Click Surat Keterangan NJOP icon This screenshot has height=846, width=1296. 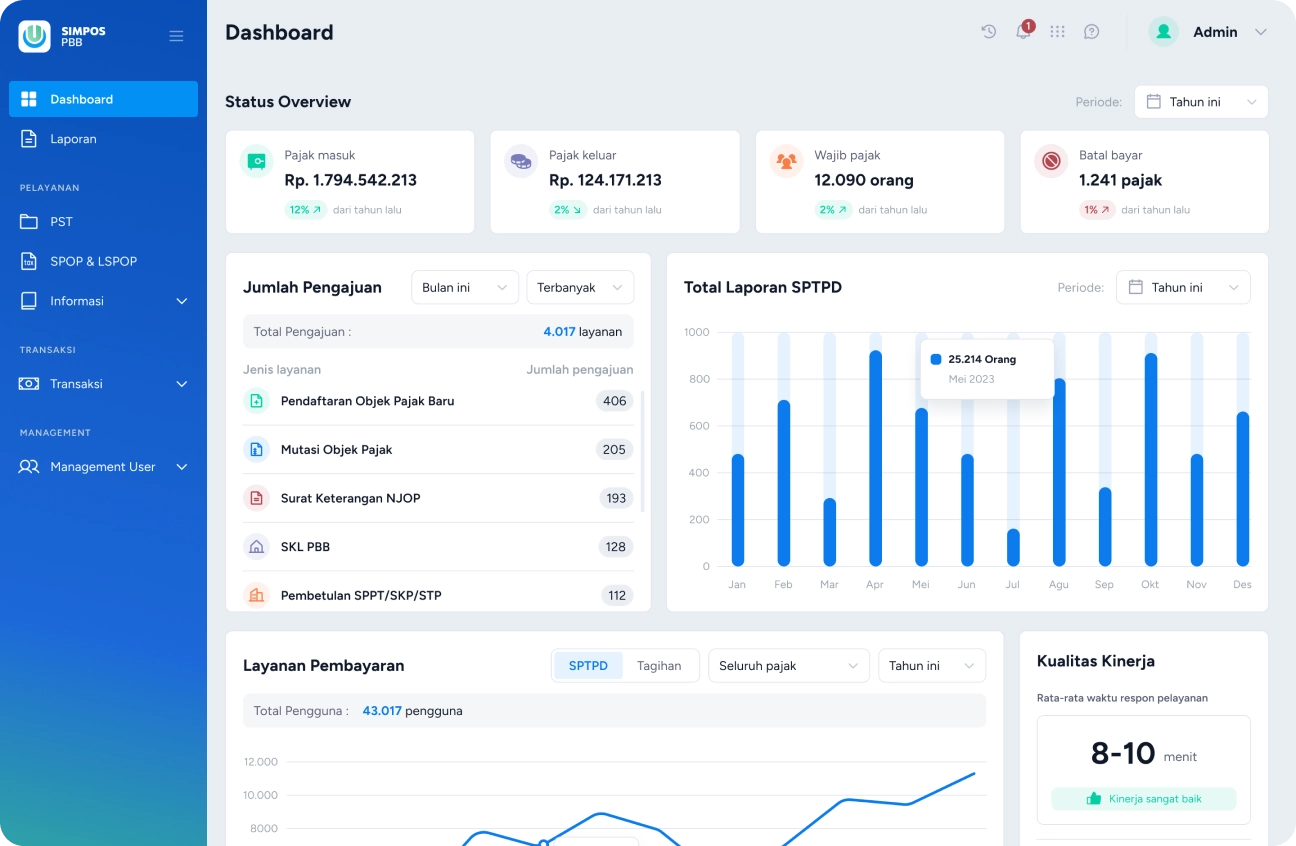[x=257, y=498]
